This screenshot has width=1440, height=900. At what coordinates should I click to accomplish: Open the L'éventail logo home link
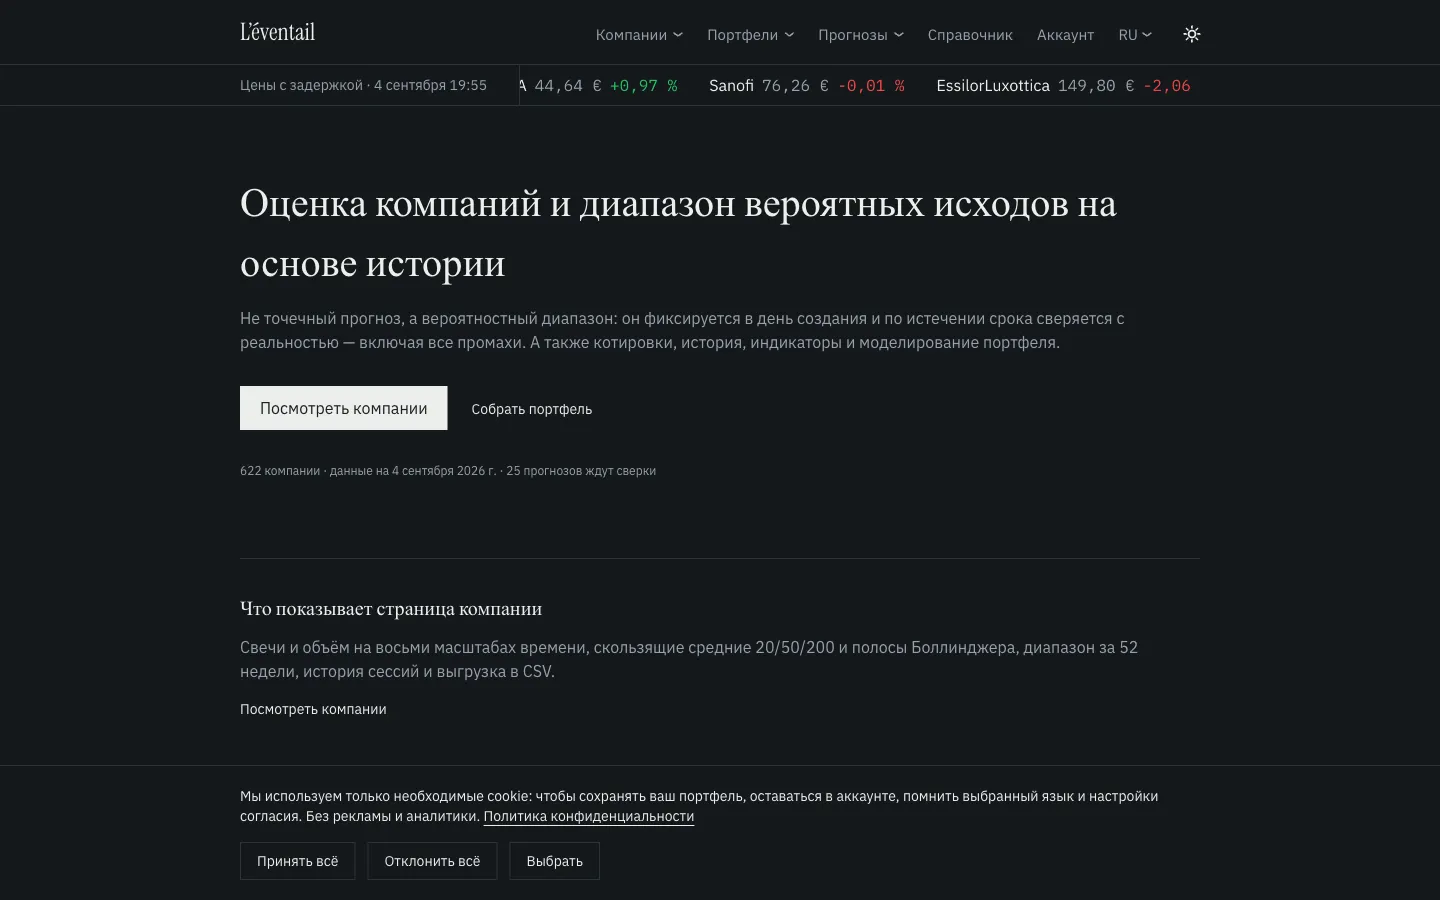point(277,32)
